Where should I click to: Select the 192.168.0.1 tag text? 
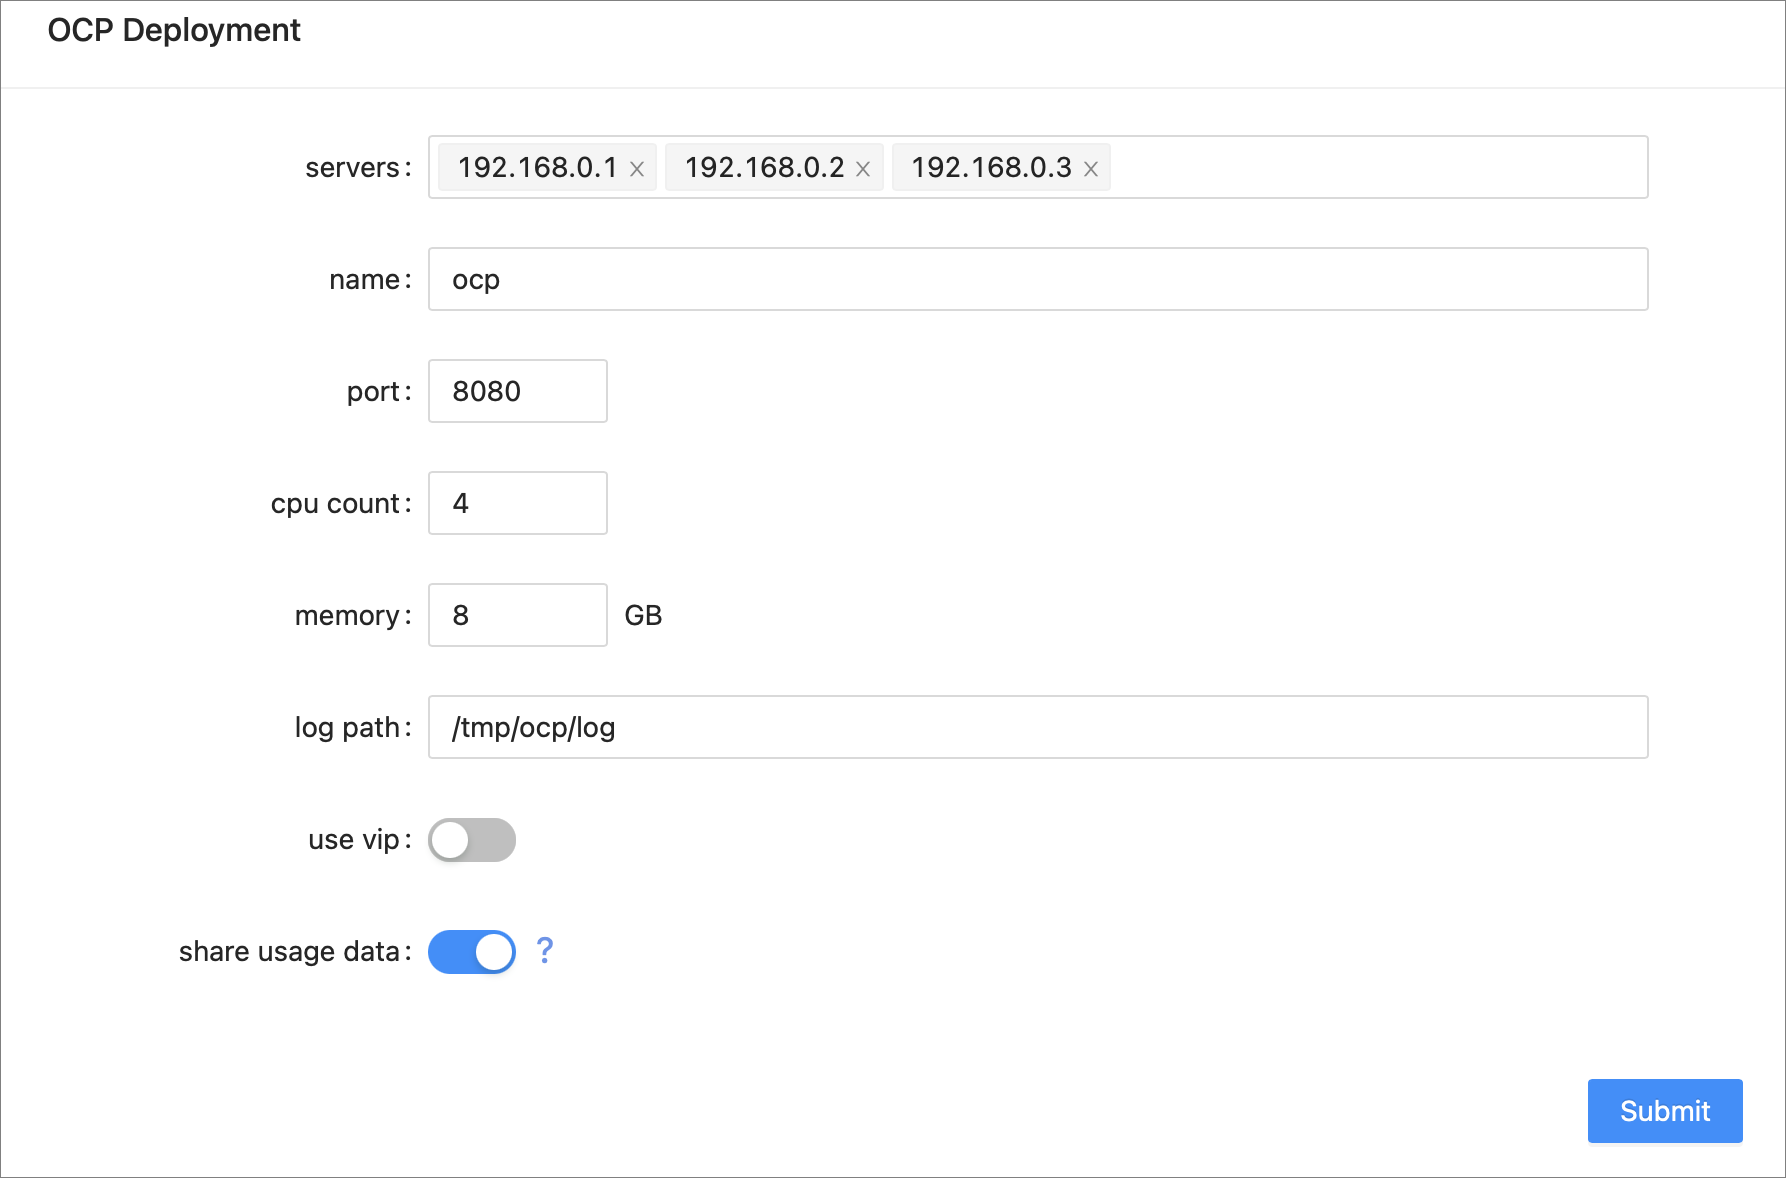[x=537, y=167]
